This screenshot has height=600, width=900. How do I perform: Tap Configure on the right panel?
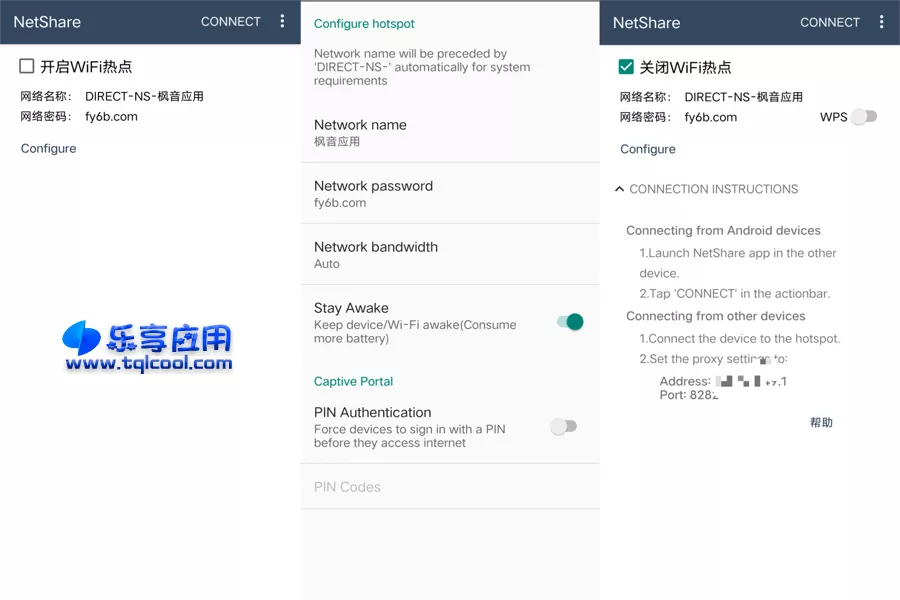(647, 148)
